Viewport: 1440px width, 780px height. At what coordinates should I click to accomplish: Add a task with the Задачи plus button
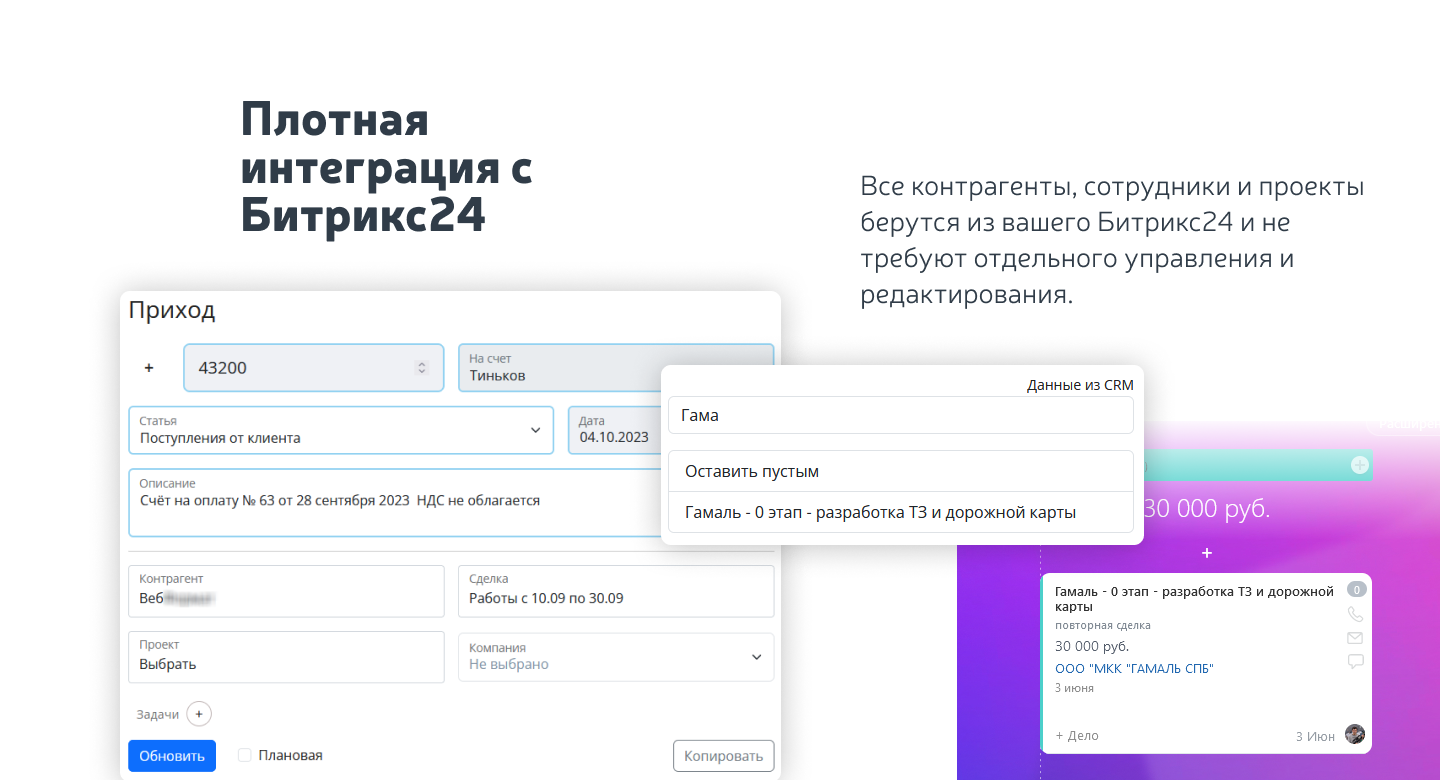point(198,714)
